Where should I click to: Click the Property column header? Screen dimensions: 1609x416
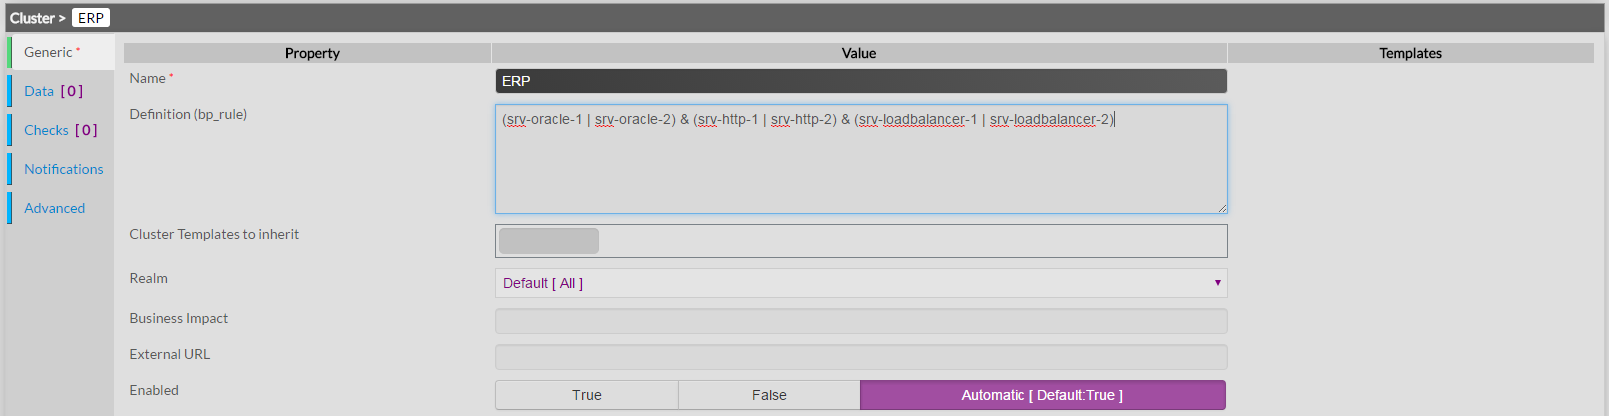(312, 53)
